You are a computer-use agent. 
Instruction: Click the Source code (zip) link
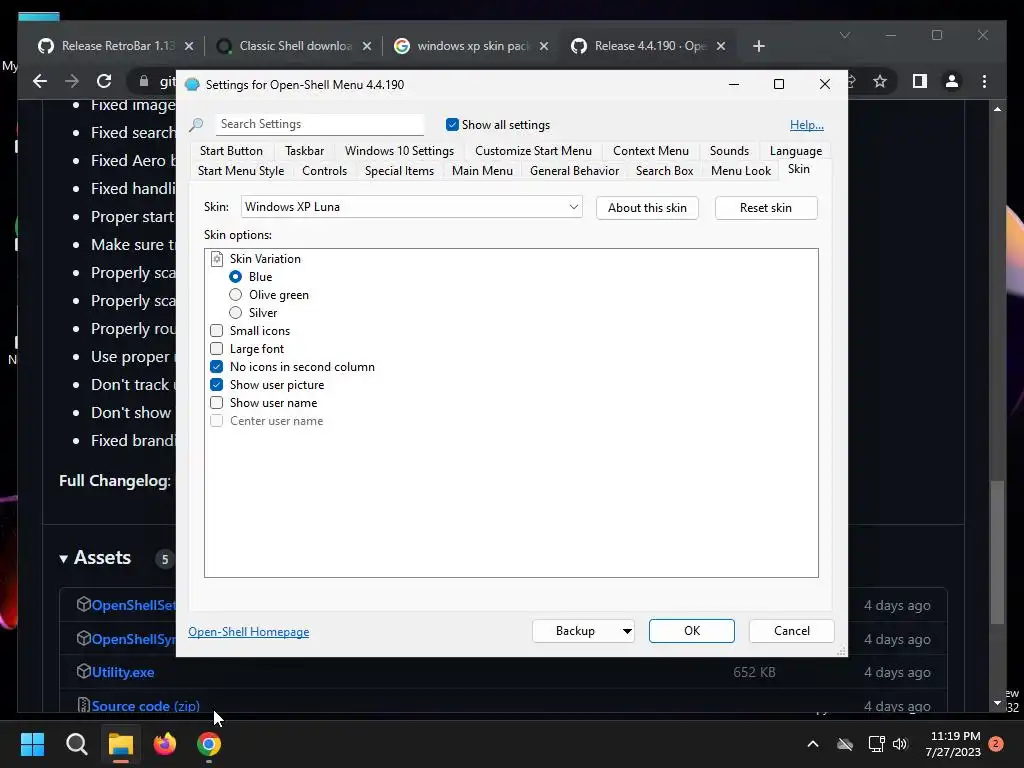146,706
